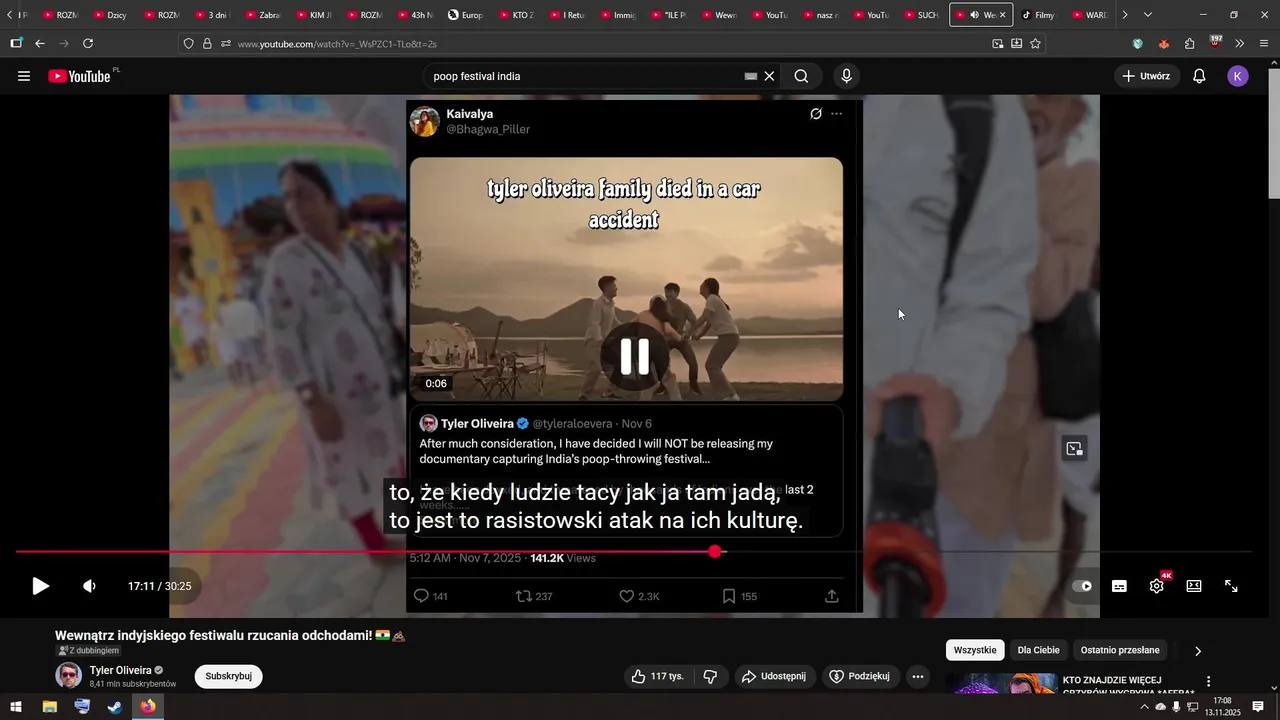Mute the video with the speaker icon
The width and height of the screenshot is (1280, 720).
89,586
